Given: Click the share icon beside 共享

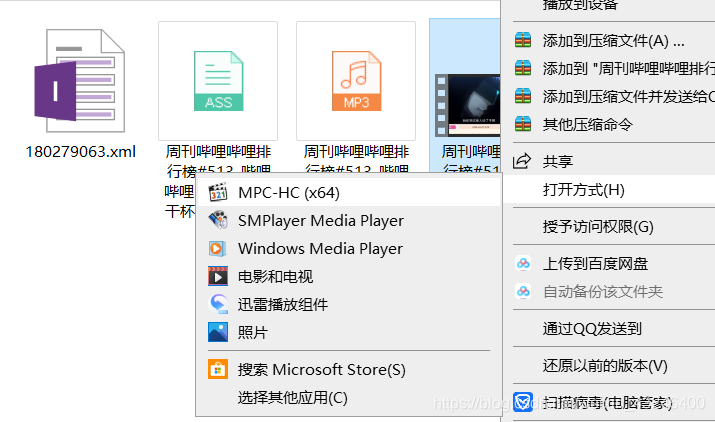Looking at the screenshot, I should [x=523, y=161].
